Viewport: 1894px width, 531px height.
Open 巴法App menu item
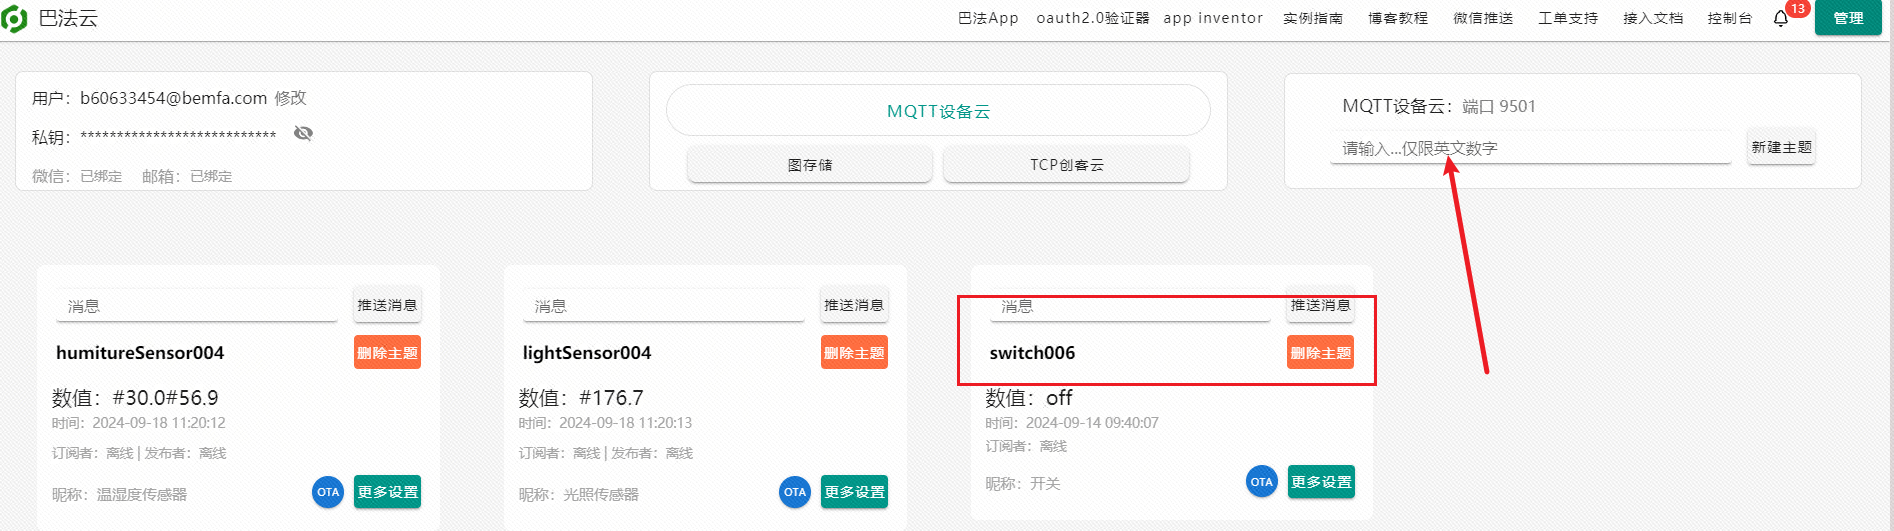click(988, 18)
